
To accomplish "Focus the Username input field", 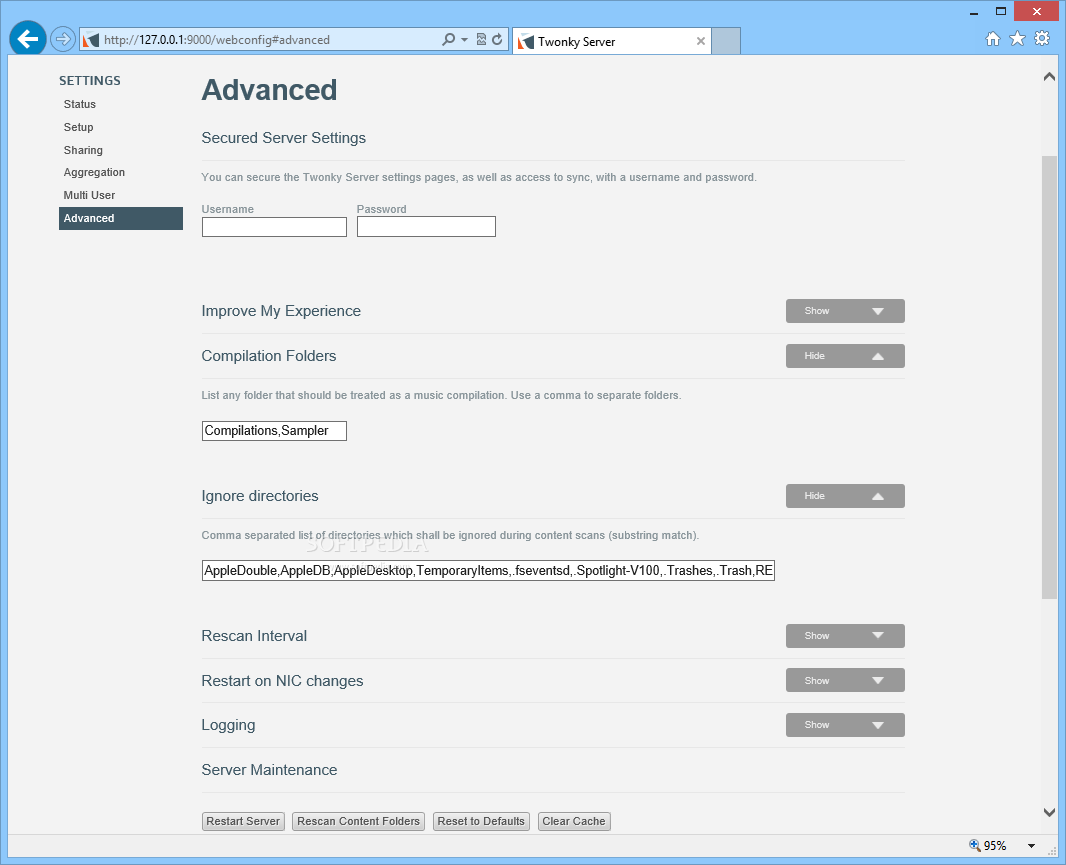I will pyautogui.click(x=274, y=227).
